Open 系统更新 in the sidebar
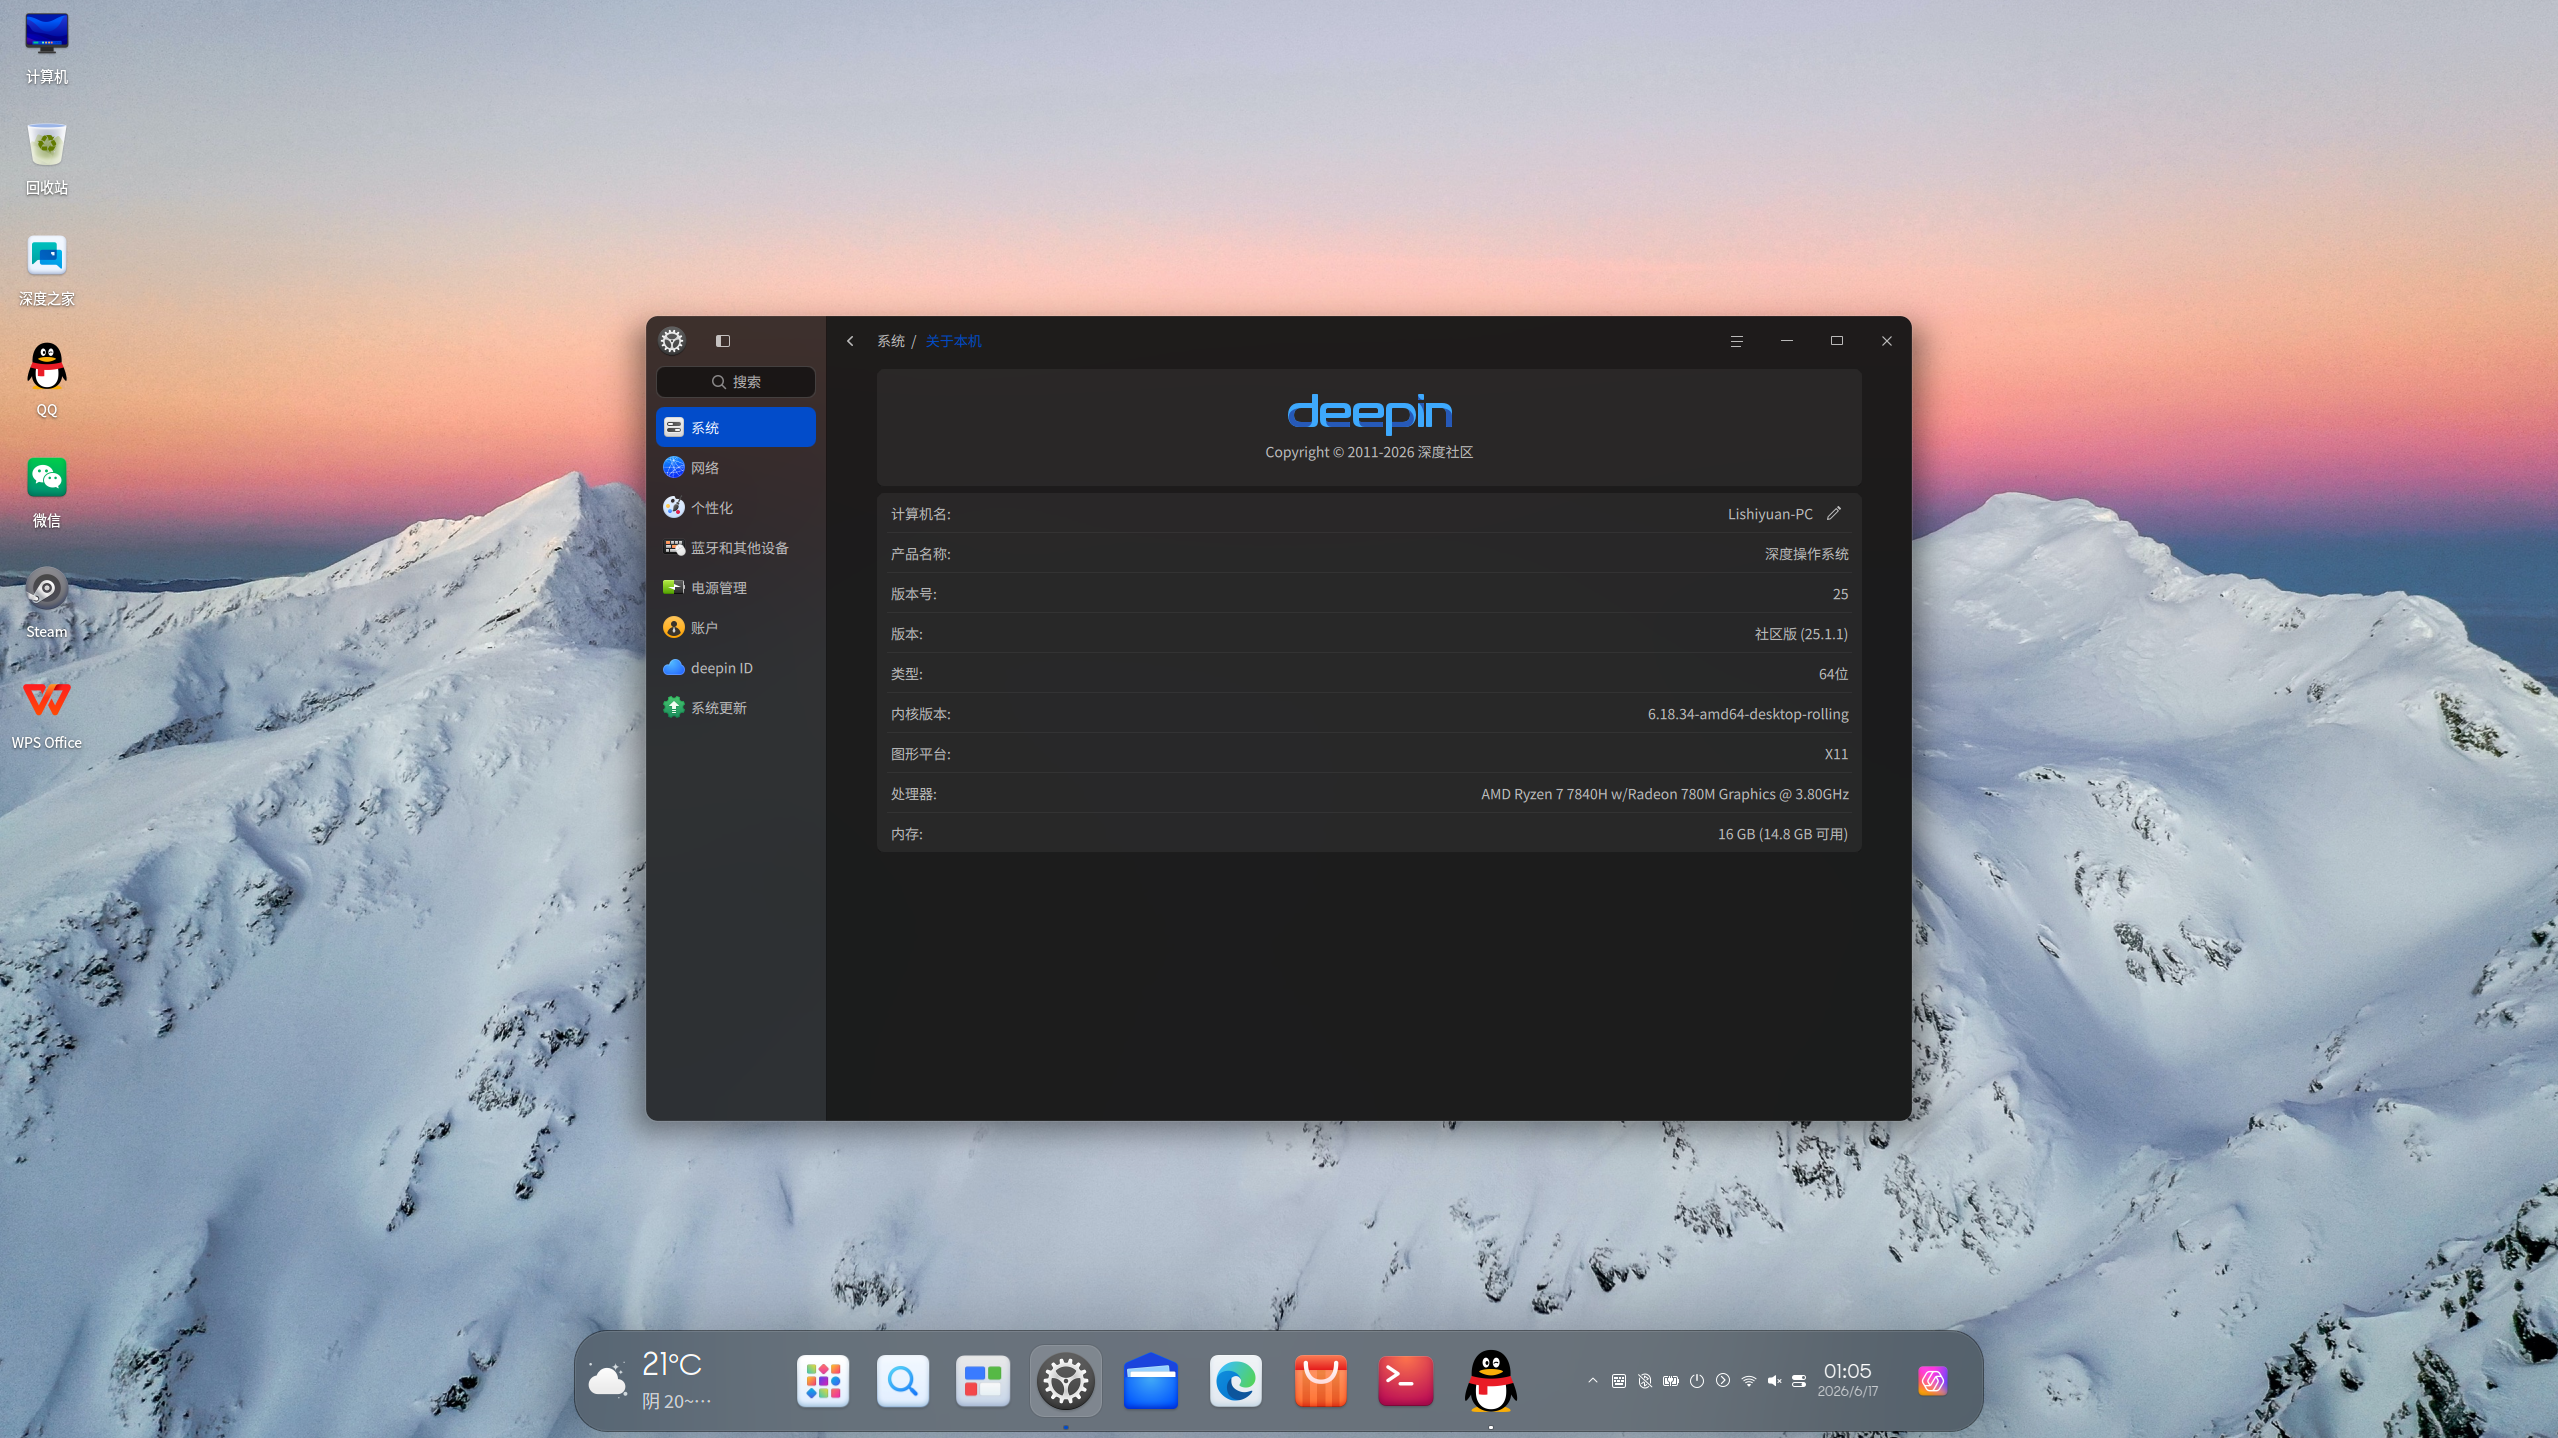The height and width of the screenshot is (1438, 2558). (x=736, y=707)
